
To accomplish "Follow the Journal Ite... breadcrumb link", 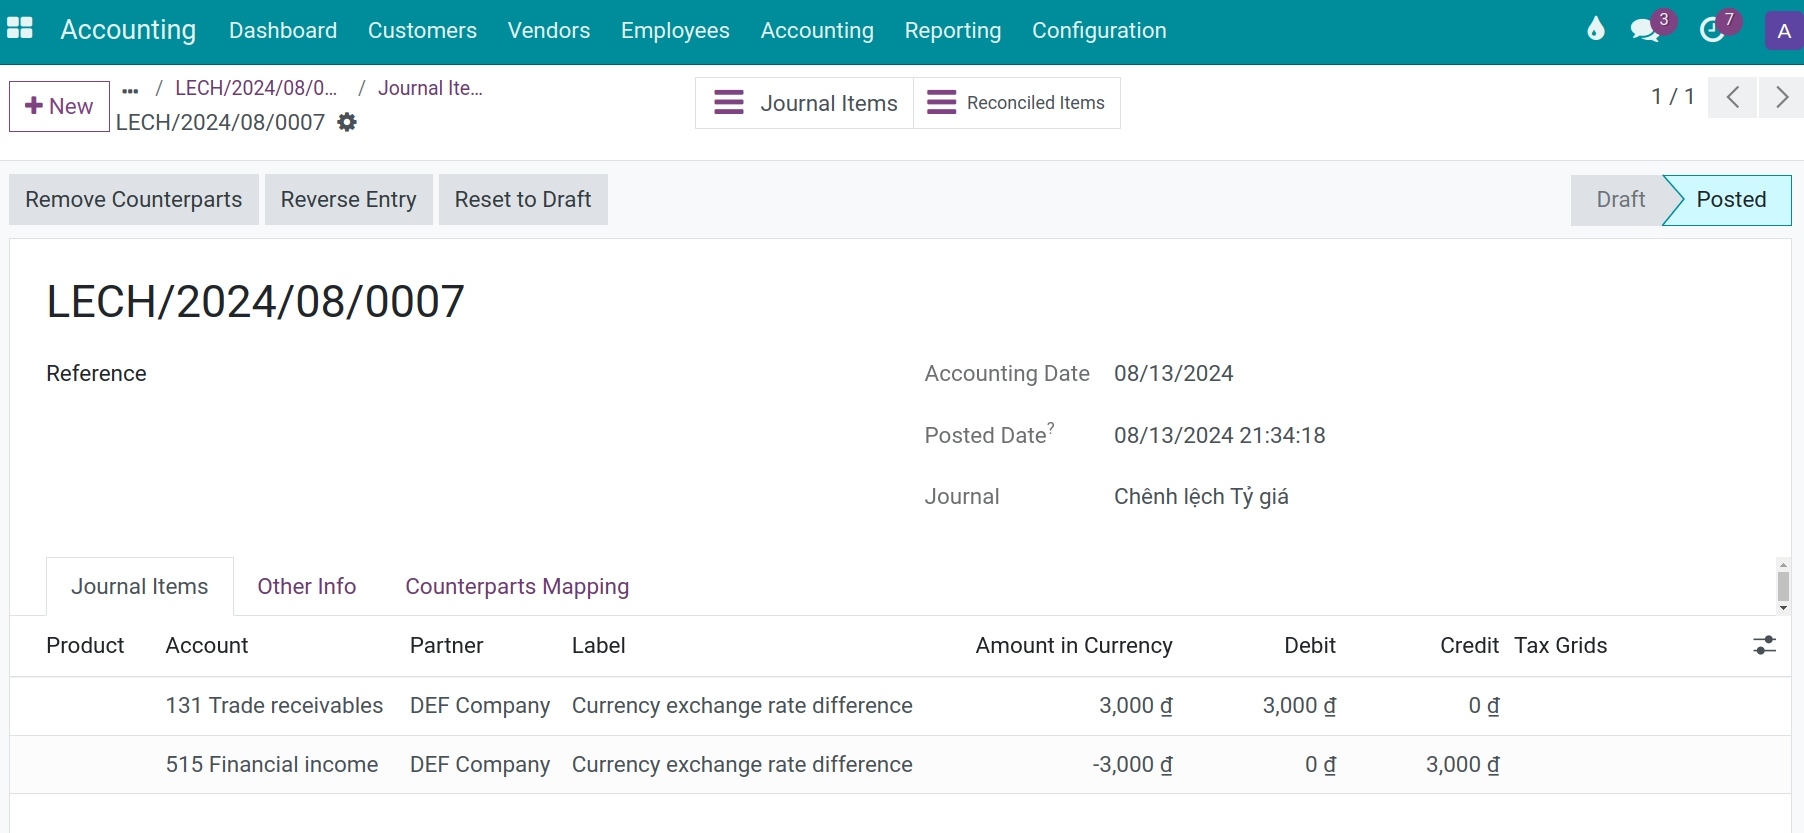I will 430,88.
